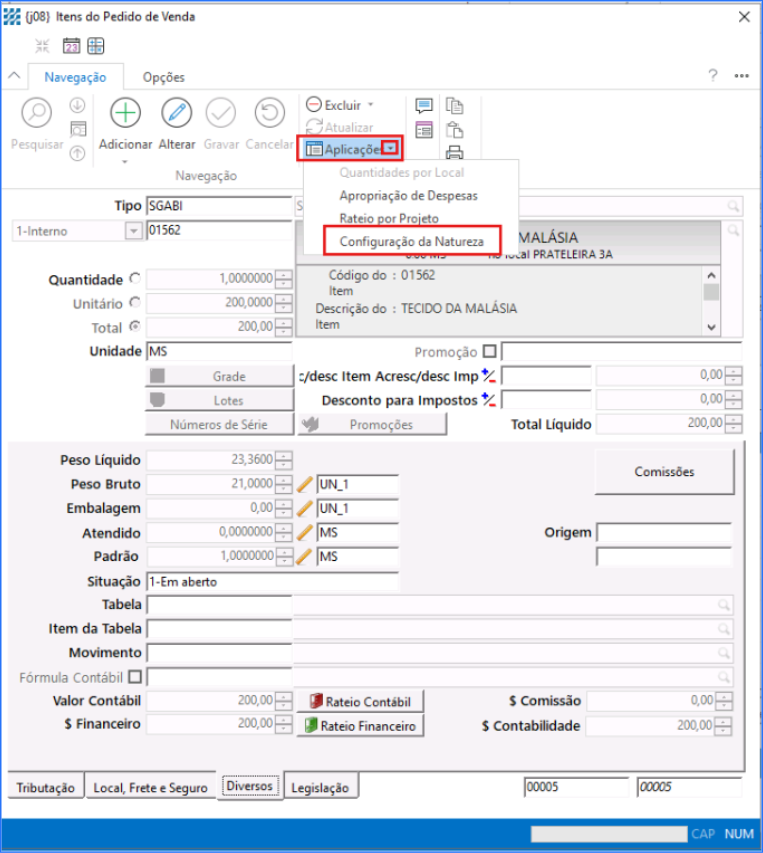Screen dimensions: 763x853
Task: Enable the Promoção checkbox
Action: pos(489,352)
